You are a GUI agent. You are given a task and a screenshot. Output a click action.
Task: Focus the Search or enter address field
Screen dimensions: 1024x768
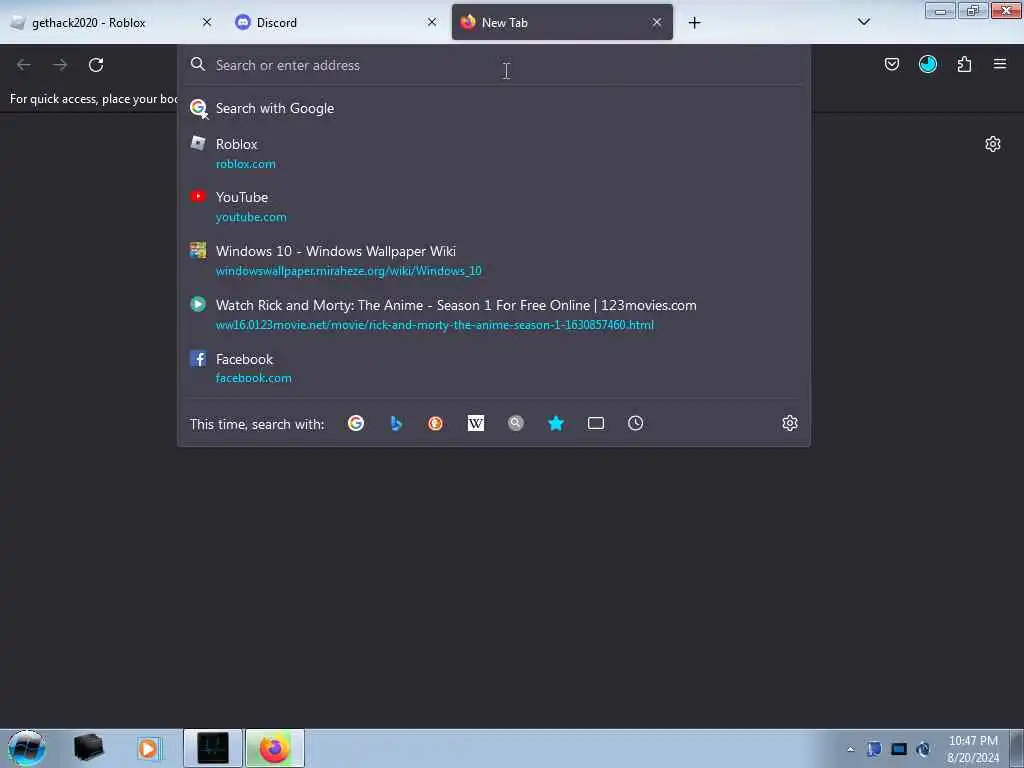click(494, 65)
